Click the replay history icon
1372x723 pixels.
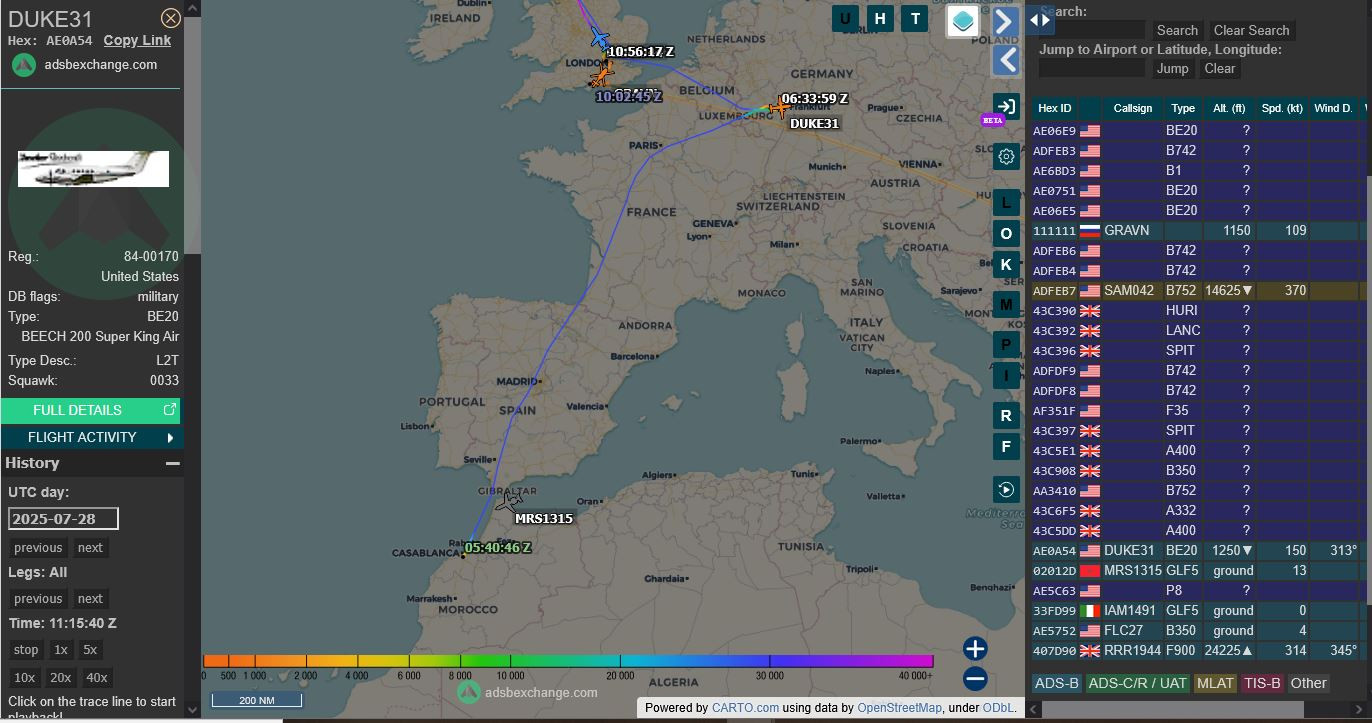pos(1006,489)
